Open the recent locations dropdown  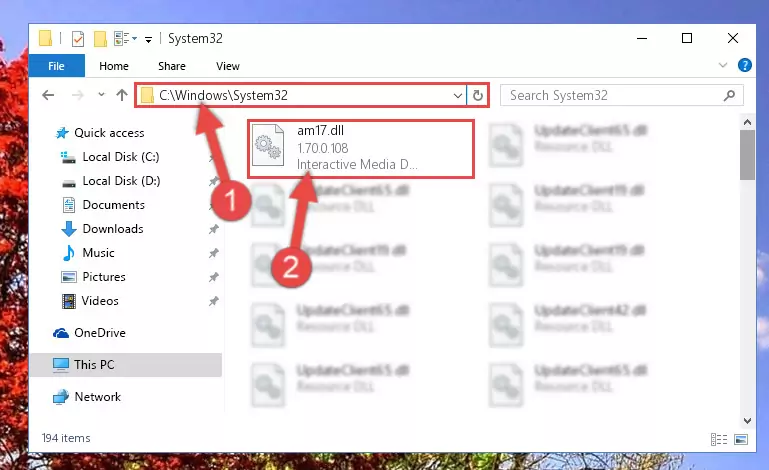(x=101, y=94)
